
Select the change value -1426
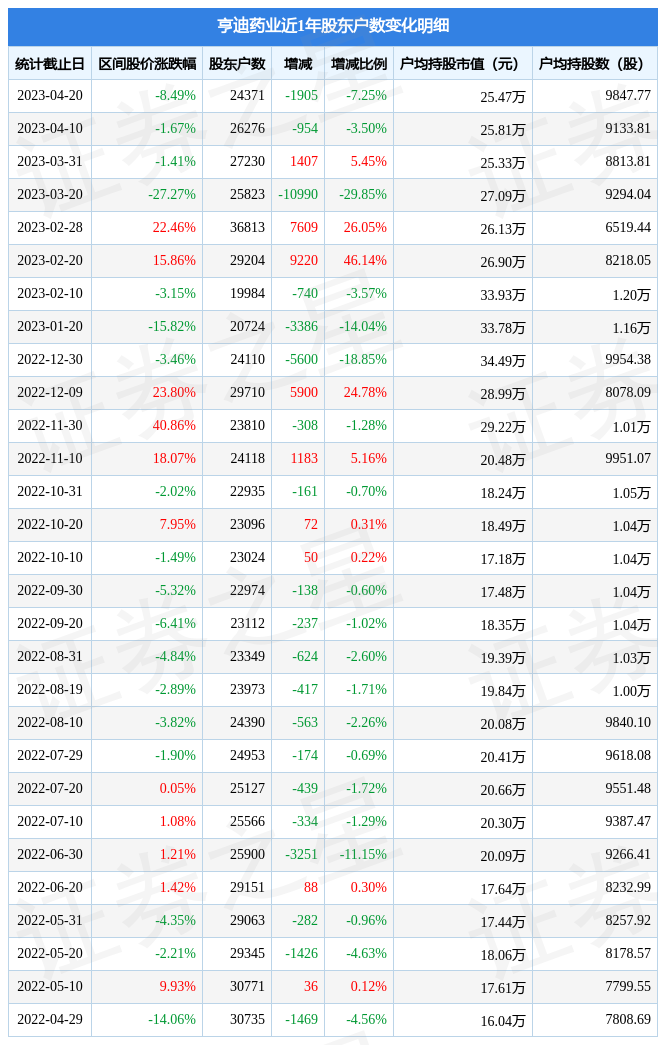[x=301, y=953]
